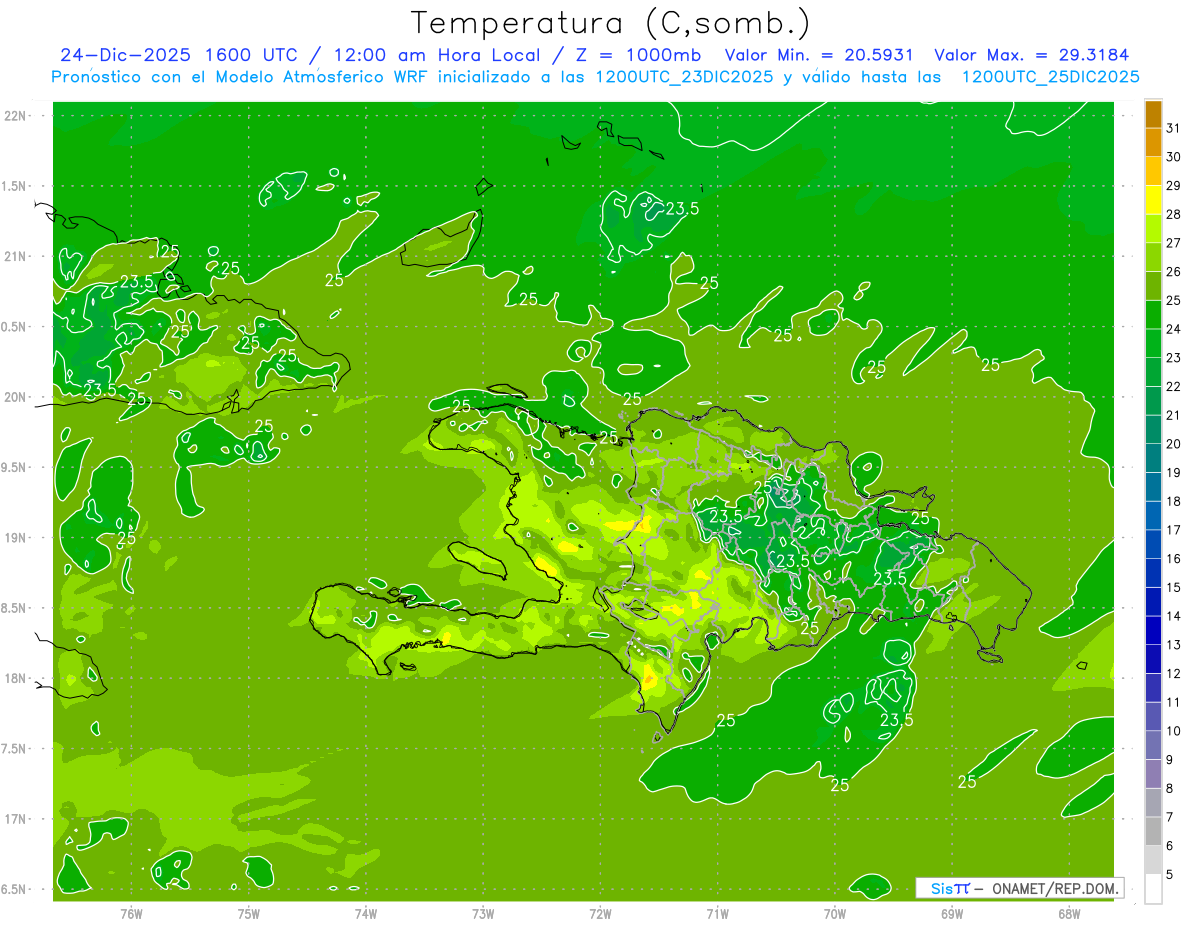Click the "ONAMET/REP.DOM." credit label

point(1056,888)
